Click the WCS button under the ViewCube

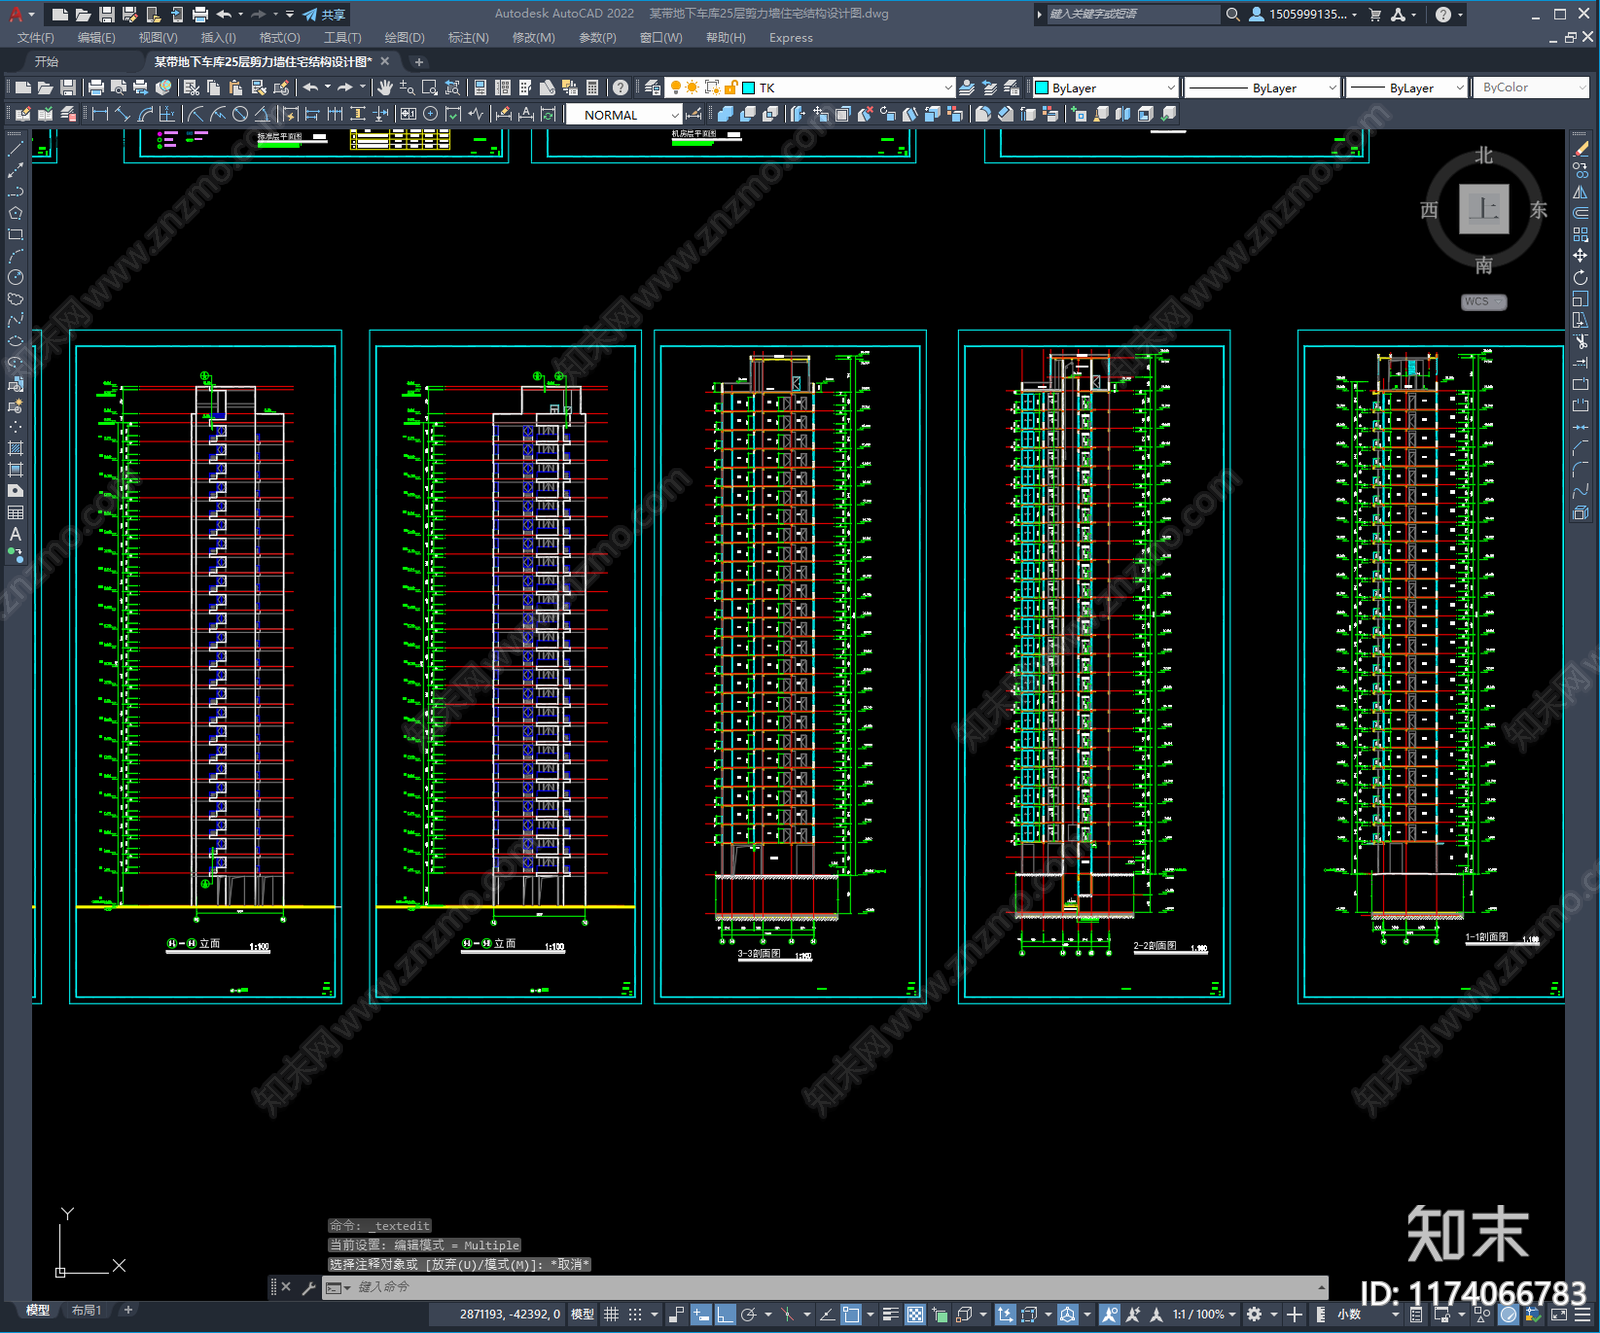pos(1483,302)
